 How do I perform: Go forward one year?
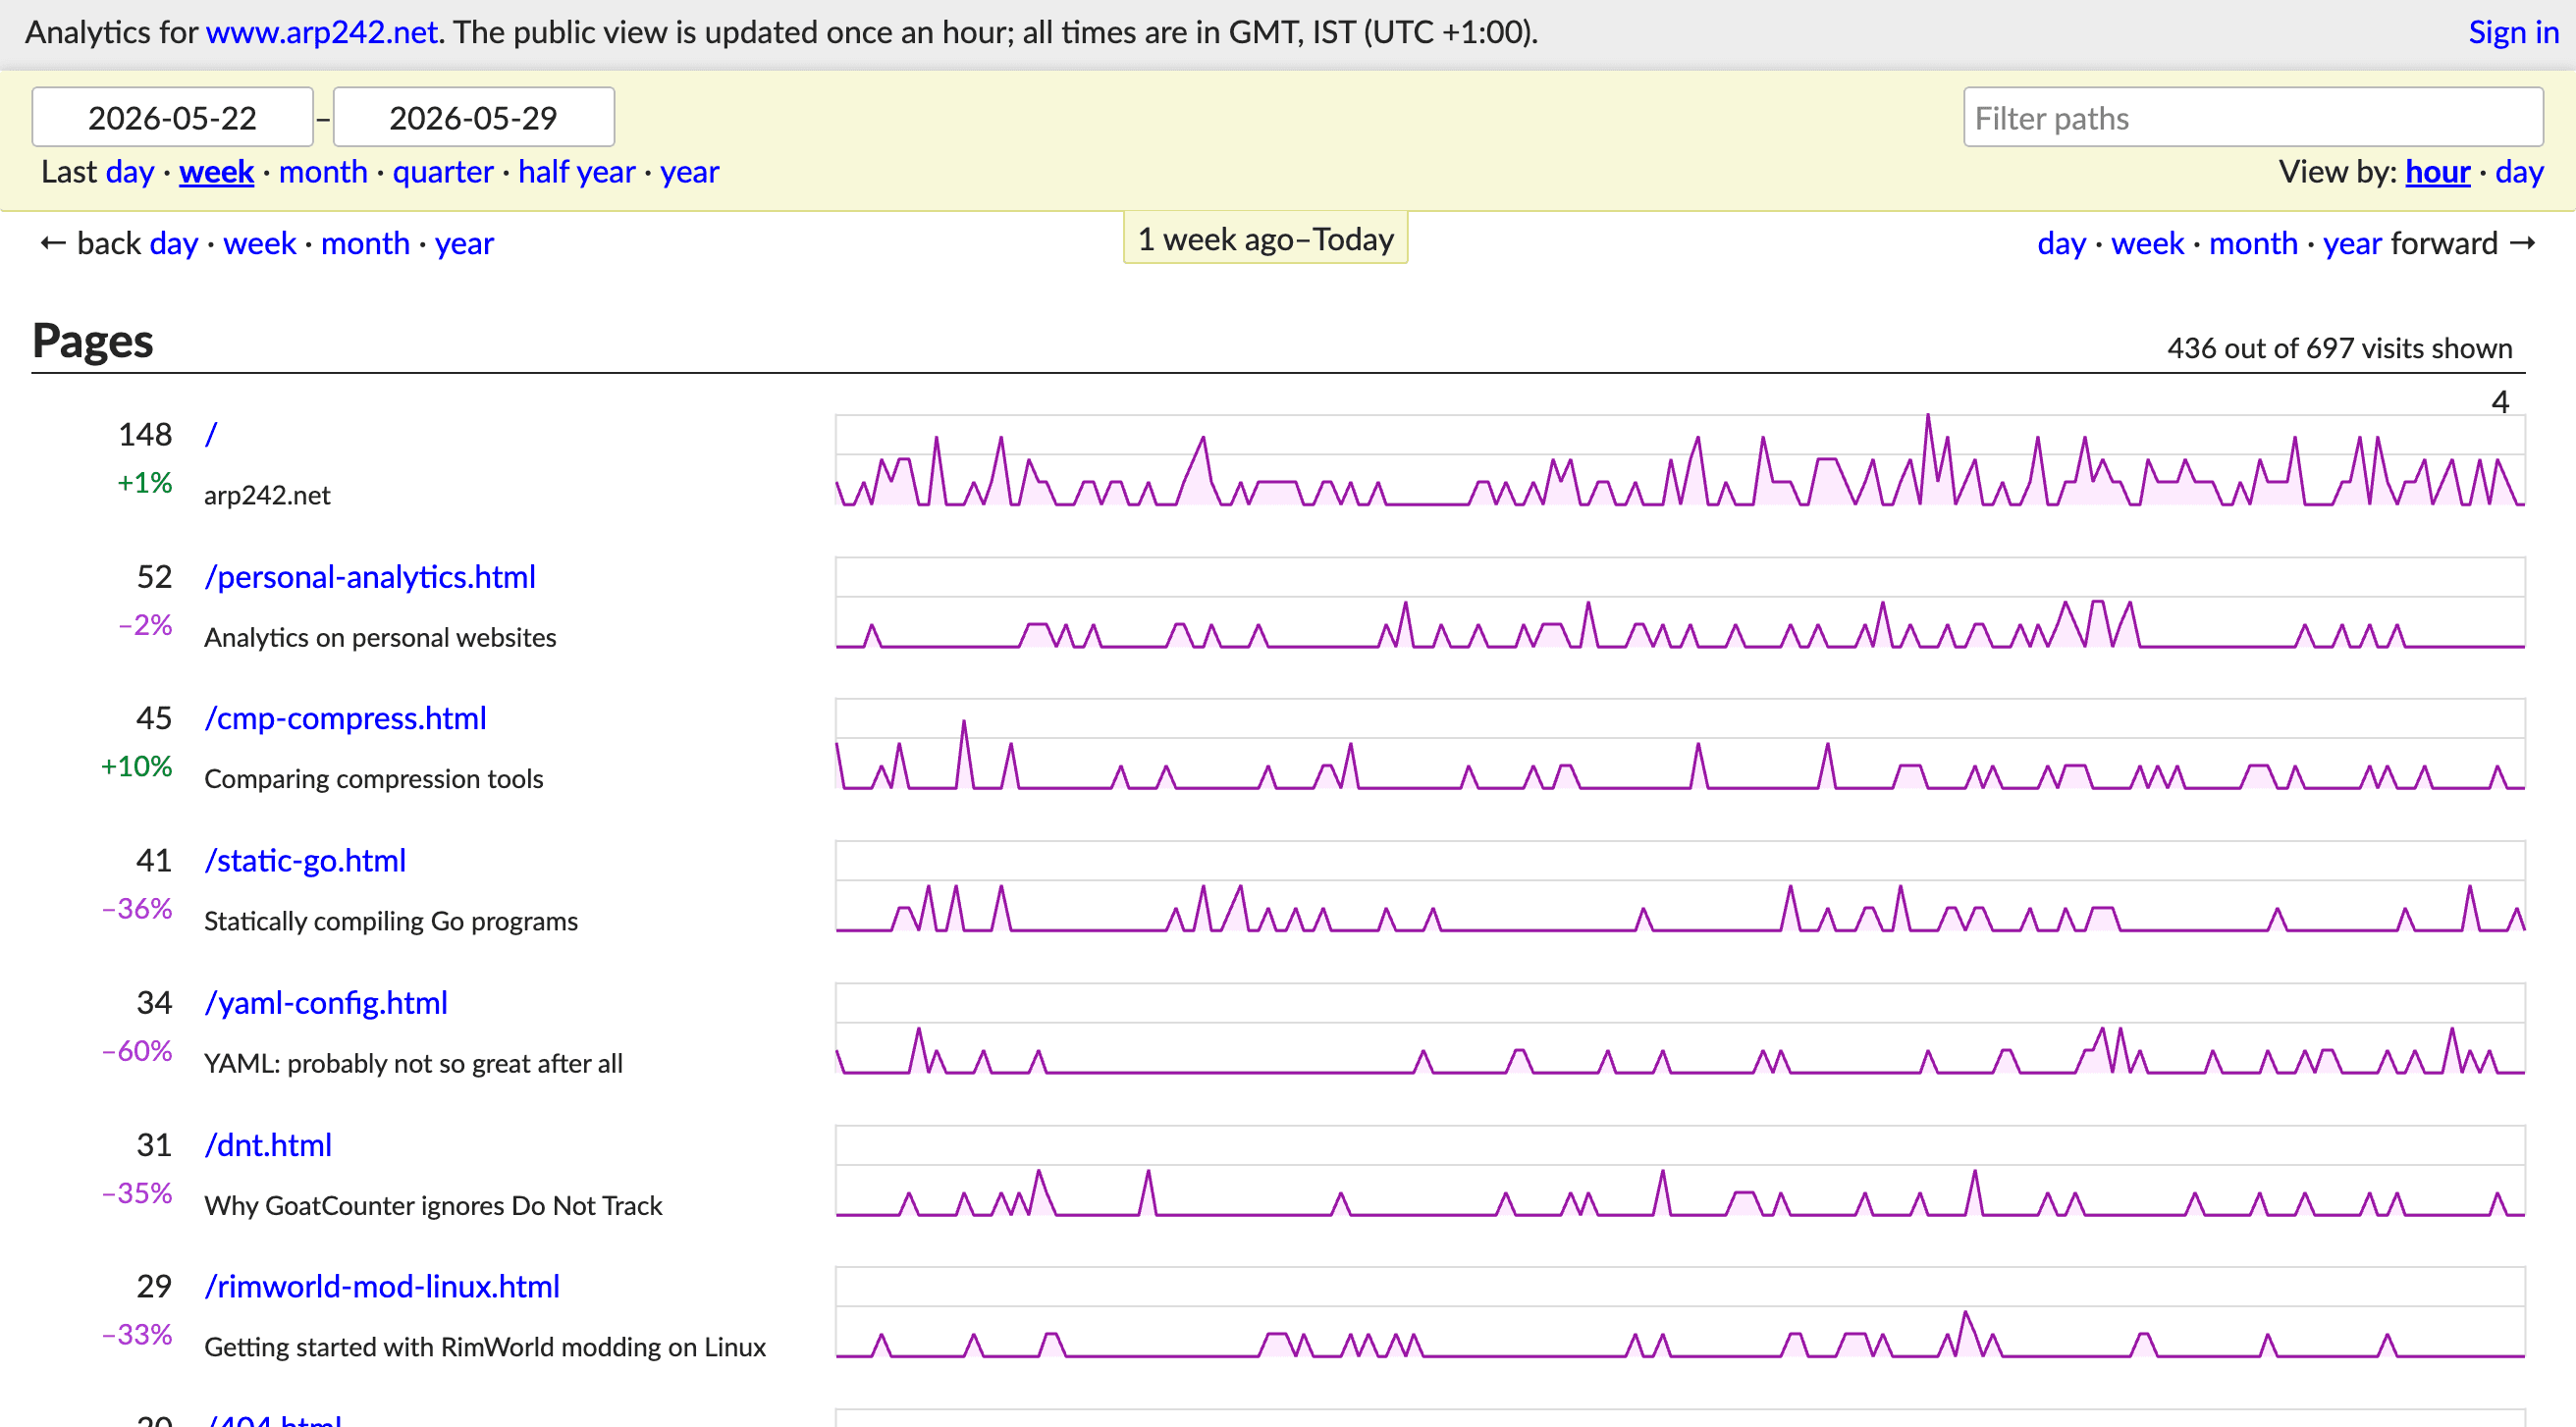click(2352, 243)
